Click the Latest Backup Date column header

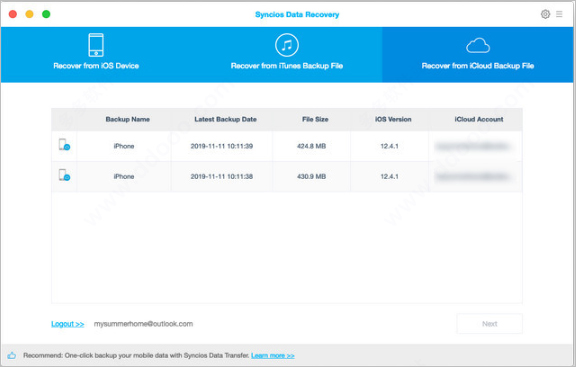(225, 119)
